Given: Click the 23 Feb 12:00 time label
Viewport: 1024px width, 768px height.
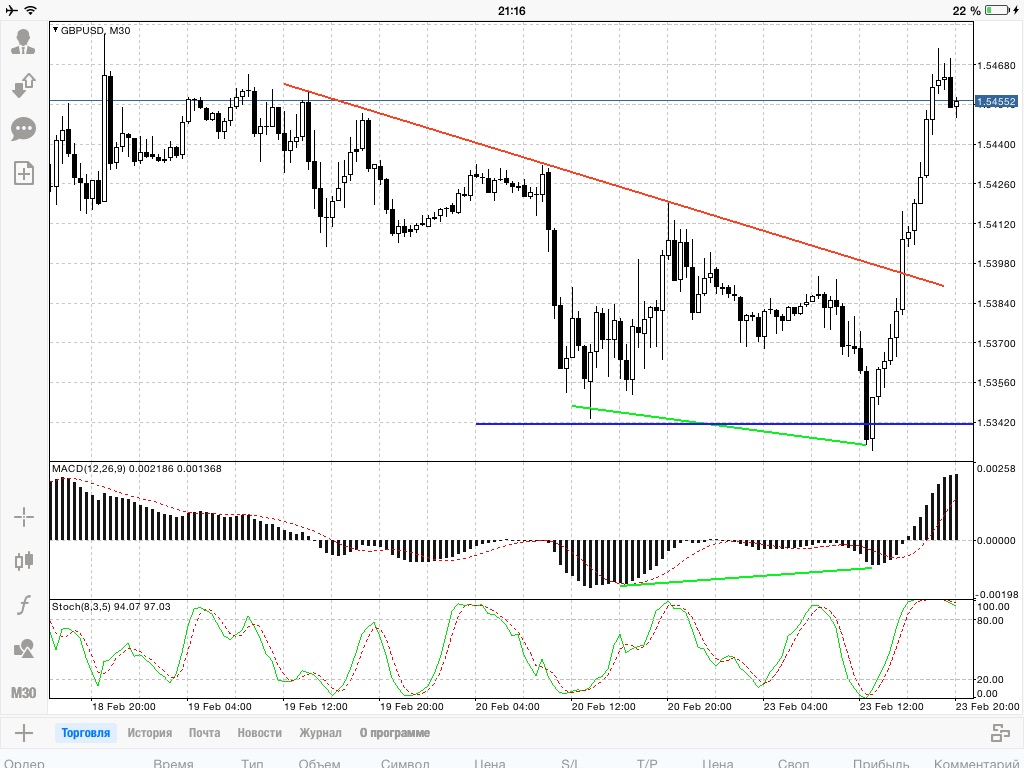Looking at the screenshot, I should (x=891, y=707).
